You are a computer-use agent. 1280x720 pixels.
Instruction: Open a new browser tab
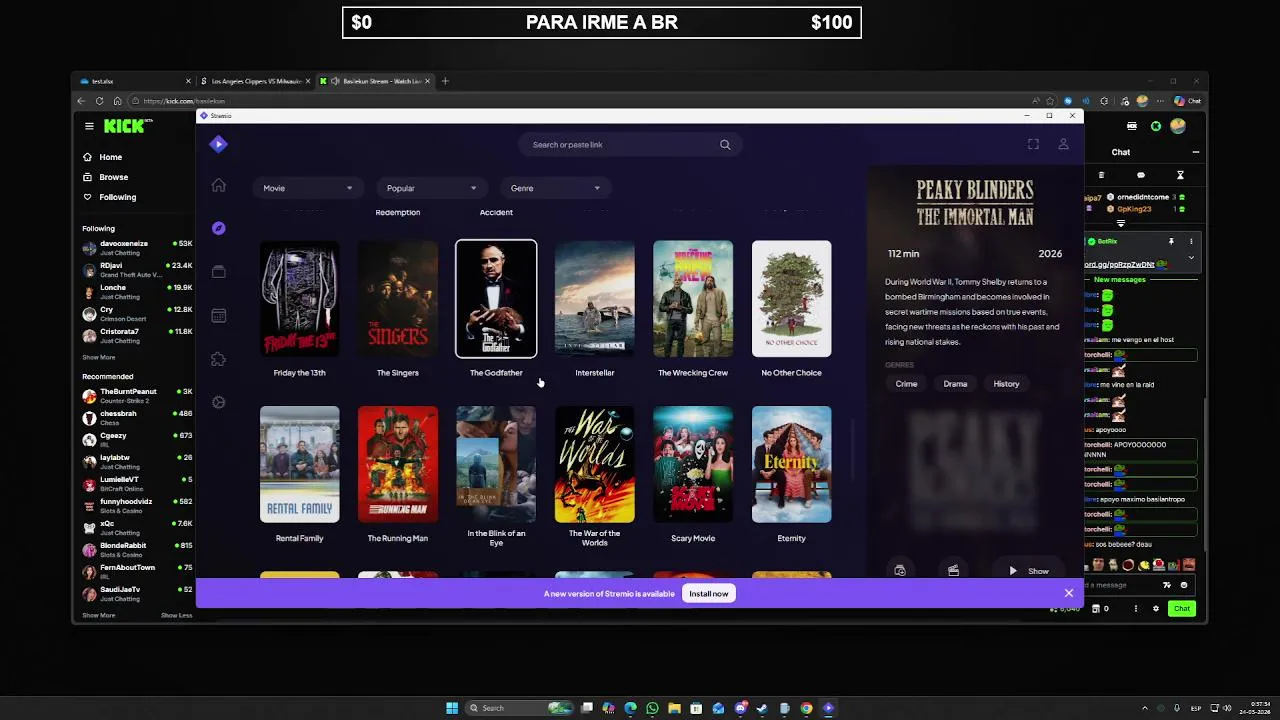[445, 81]
